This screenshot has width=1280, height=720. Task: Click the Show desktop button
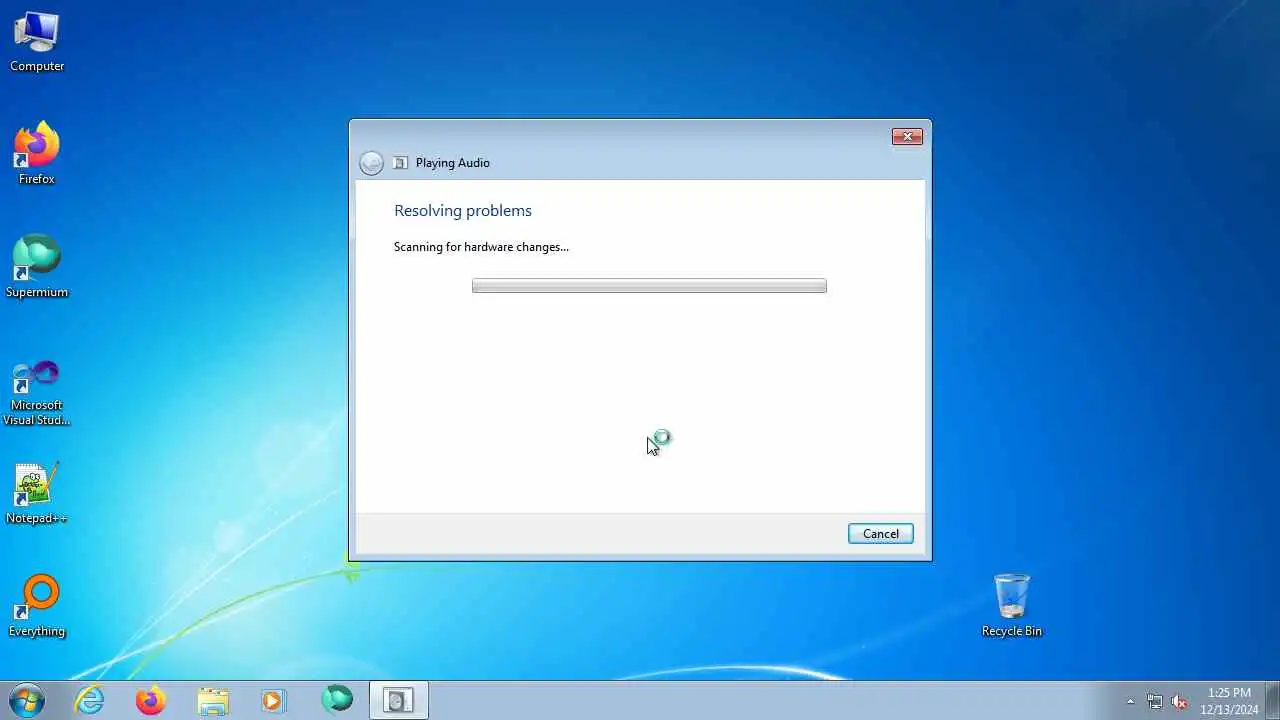pyautogui.click(x=1272, y=700)
